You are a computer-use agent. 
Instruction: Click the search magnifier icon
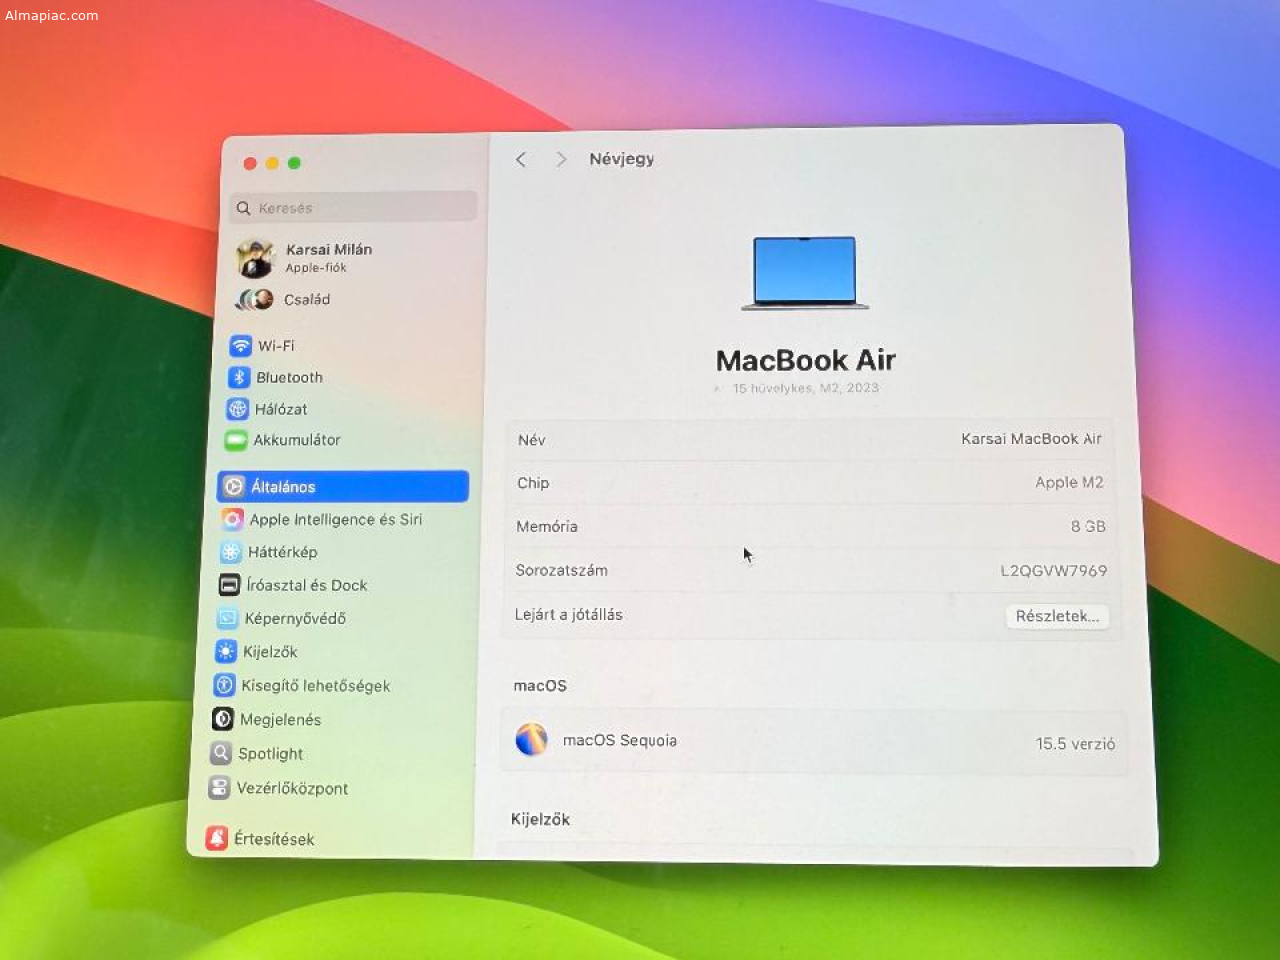pos(243,208)
